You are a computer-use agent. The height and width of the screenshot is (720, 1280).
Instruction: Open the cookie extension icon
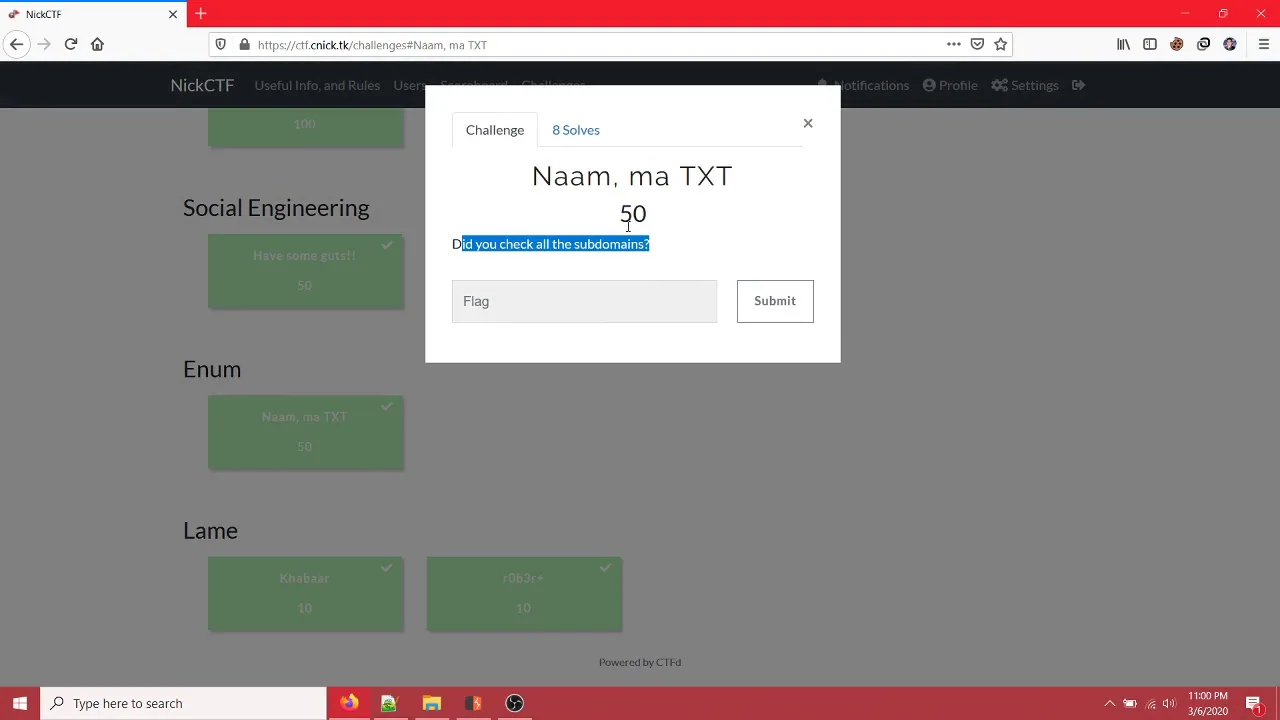click(x=1177, y=44)
